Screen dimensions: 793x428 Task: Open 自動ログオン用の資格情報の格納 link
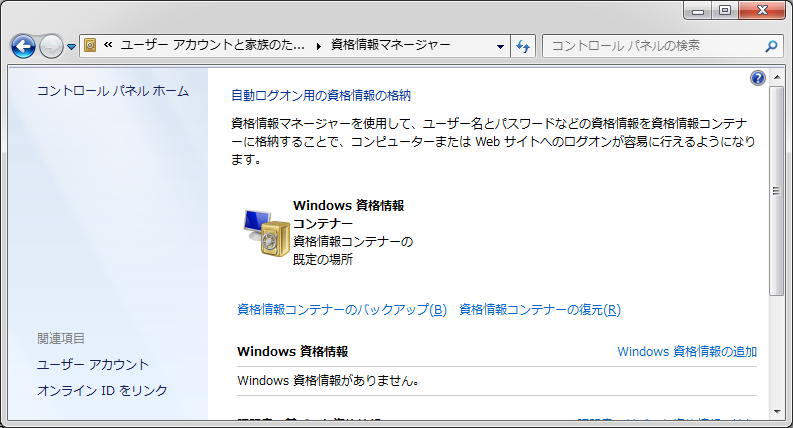pyautogui.click(x=321, y=96)
